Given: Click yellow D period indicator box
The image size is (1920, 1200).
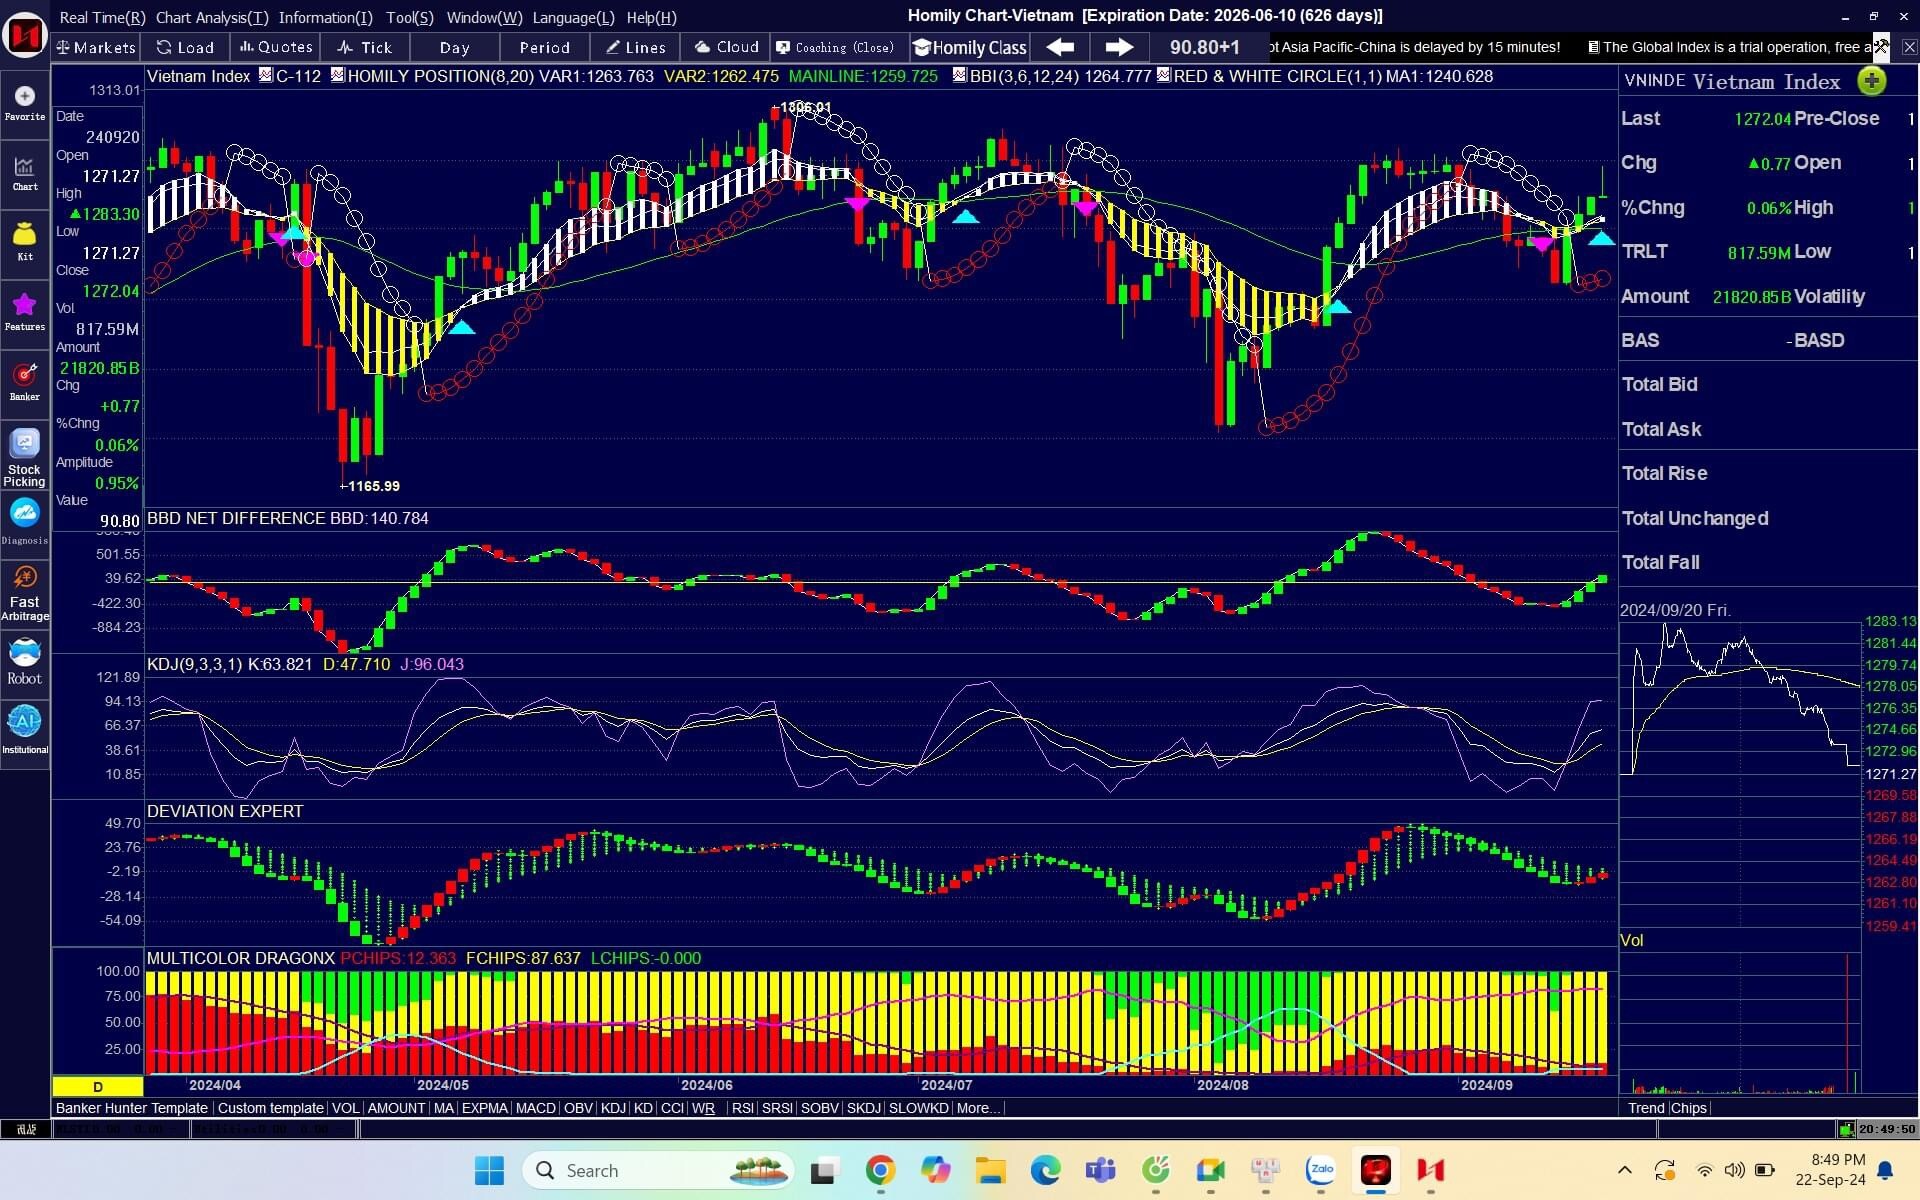Looking at the screenshot, I should pyautogui.click(x=98, y=1086).
